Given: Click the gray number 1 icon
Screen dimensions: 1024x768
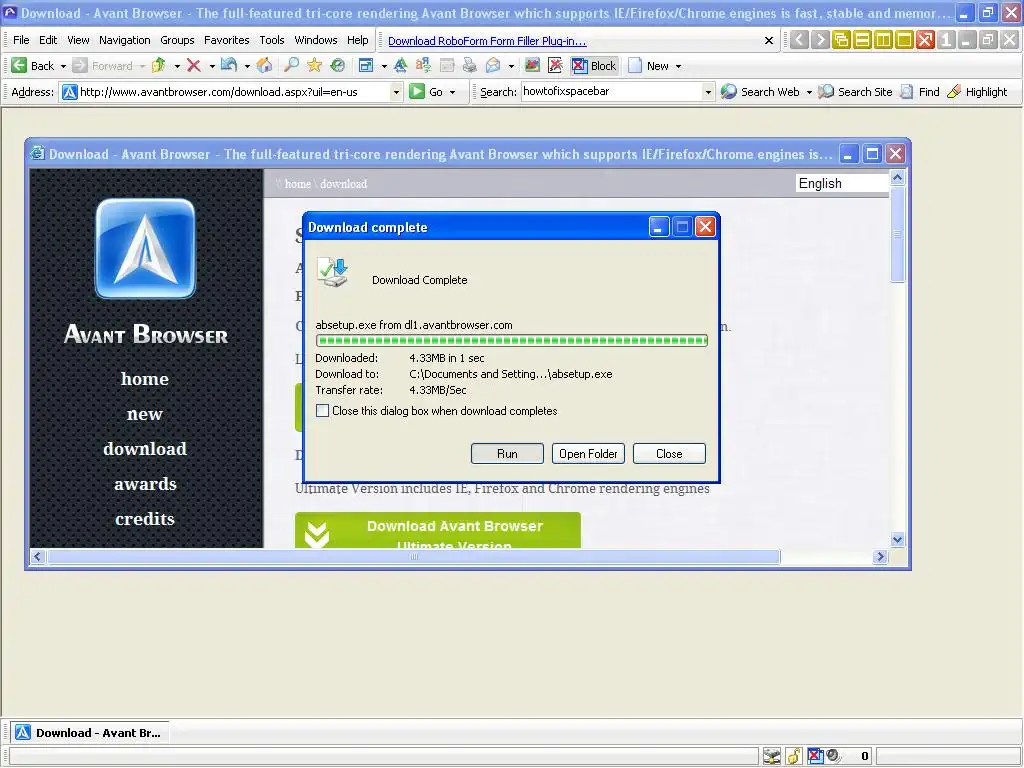Looking at the screenshot, I should (946, 40).
